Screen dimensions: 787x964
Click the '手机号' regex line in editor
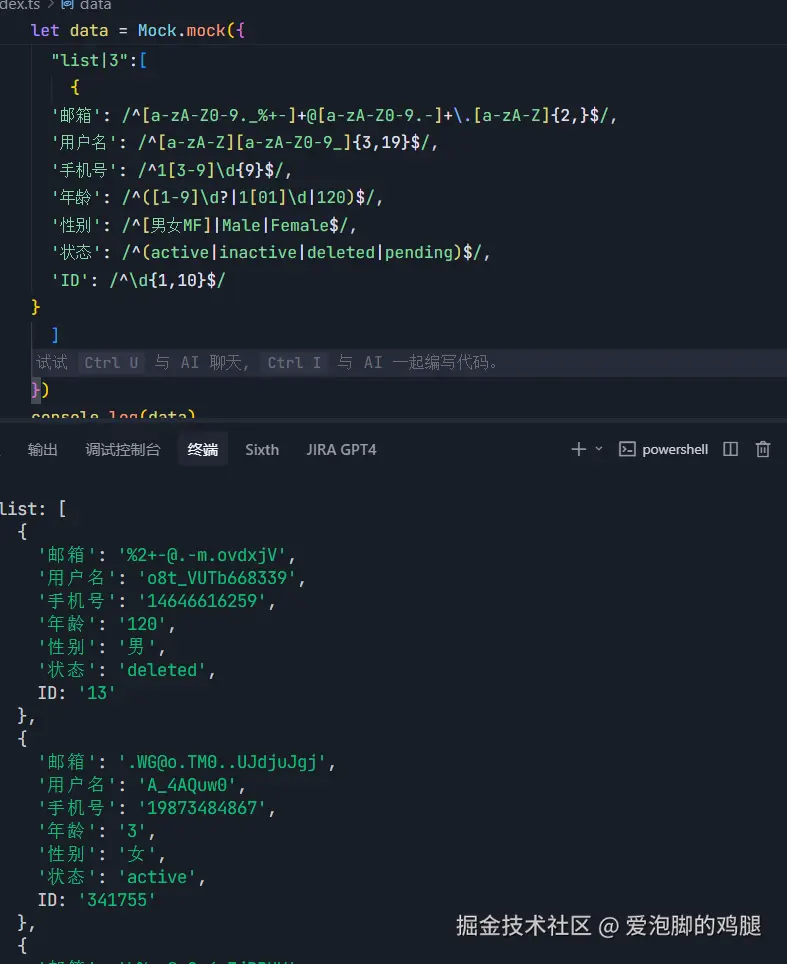pos(172,170)
